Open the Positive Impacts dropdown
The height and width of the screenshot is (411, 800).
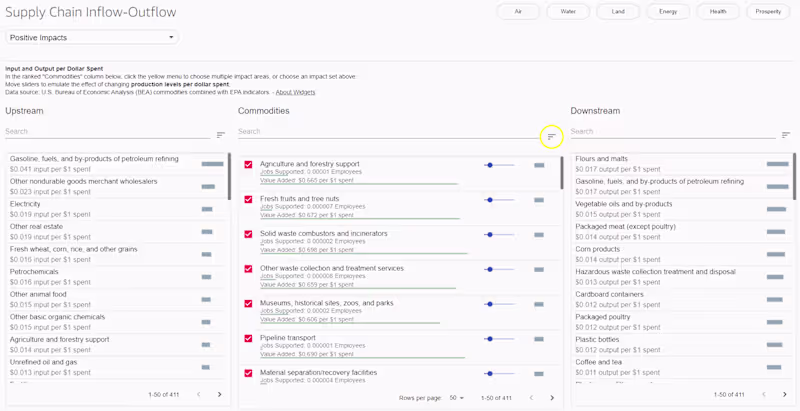92,37
